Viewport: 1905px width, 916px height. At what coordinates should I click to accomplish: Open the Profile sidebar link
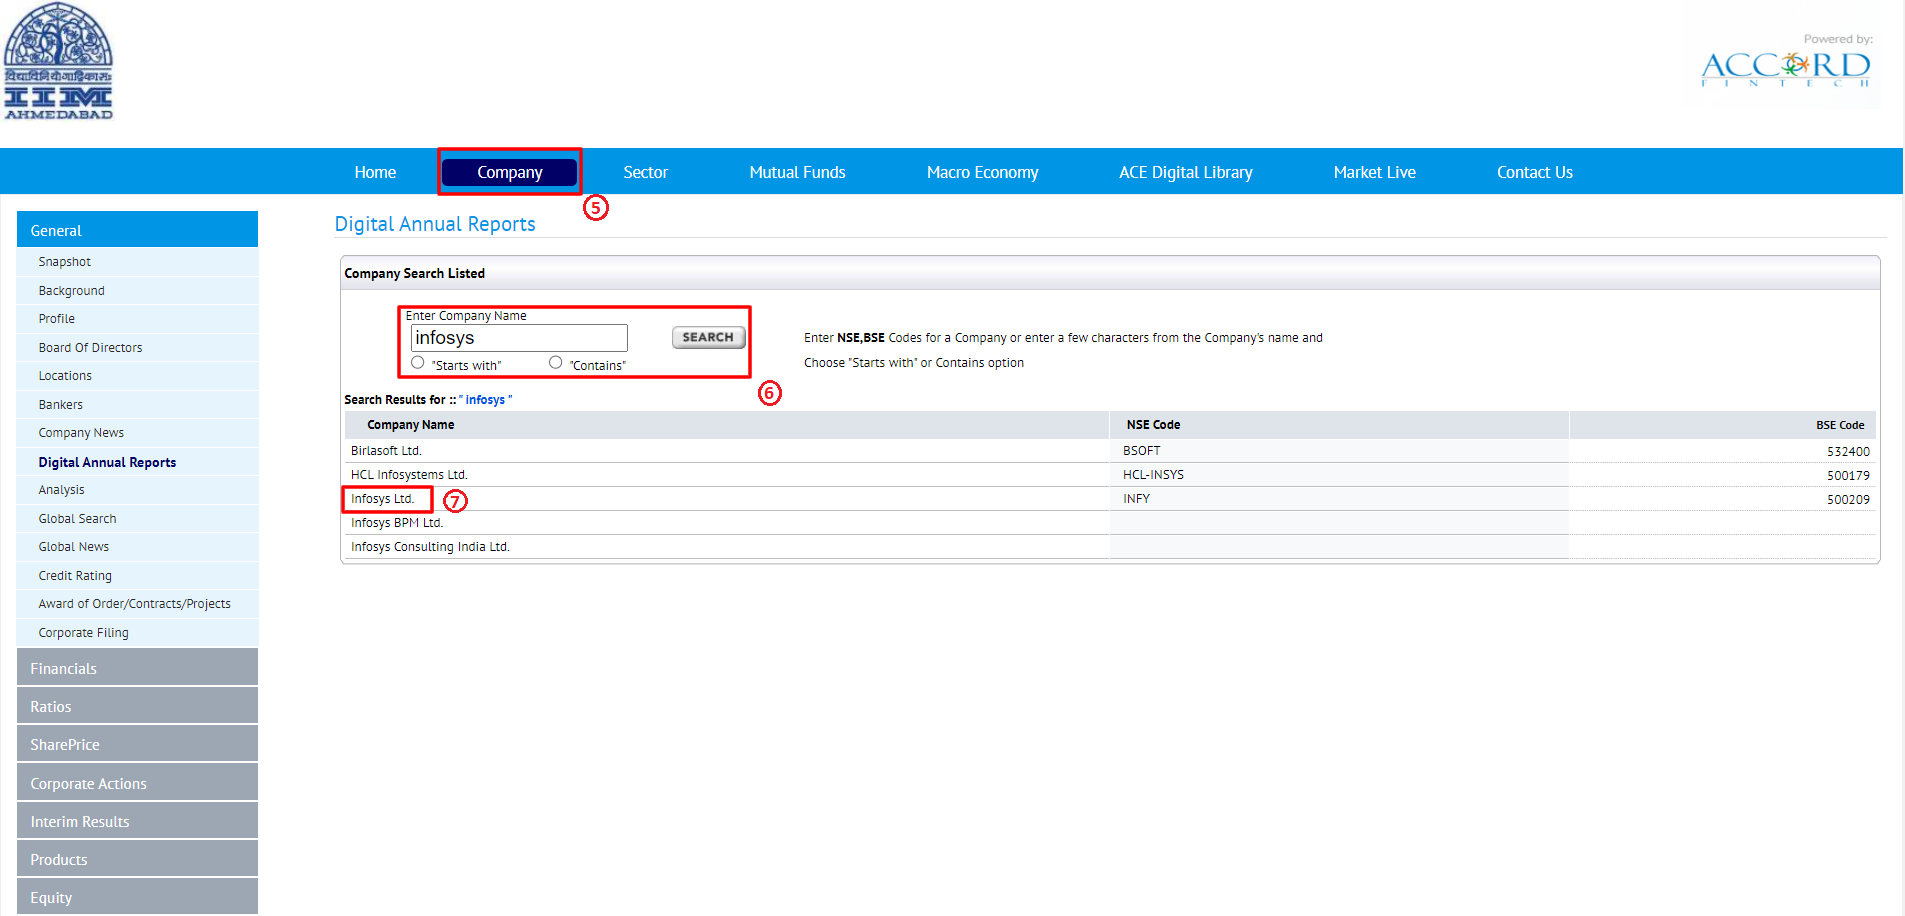tap(56, 319)
